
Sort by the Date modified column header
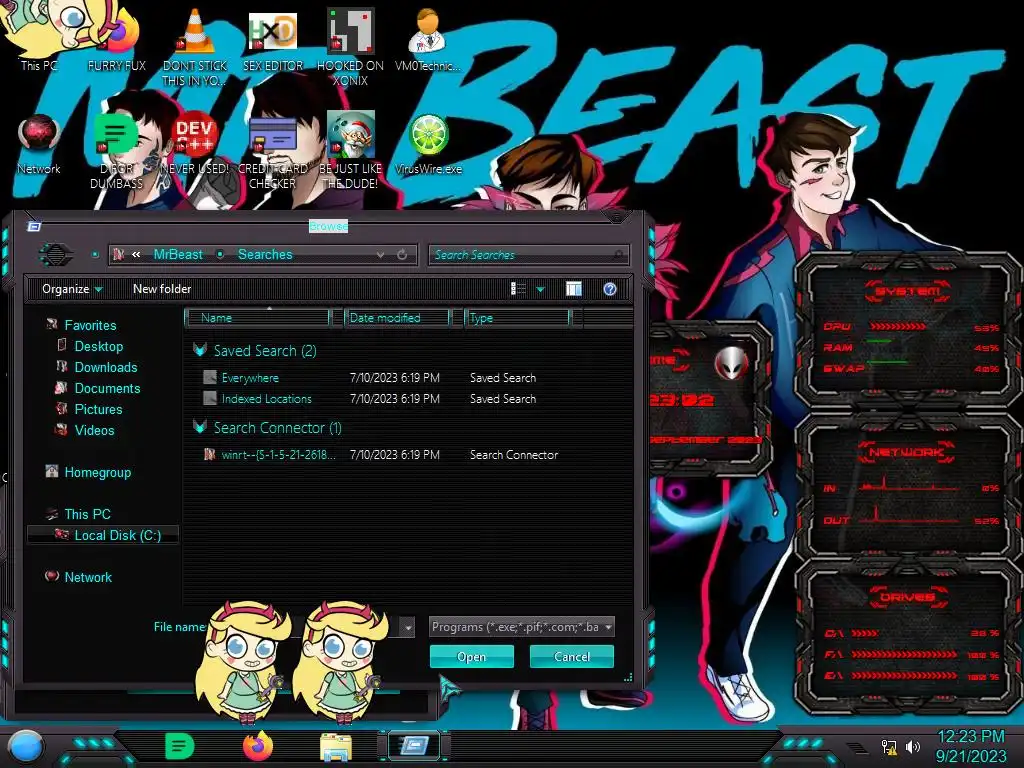click(397, 317)
